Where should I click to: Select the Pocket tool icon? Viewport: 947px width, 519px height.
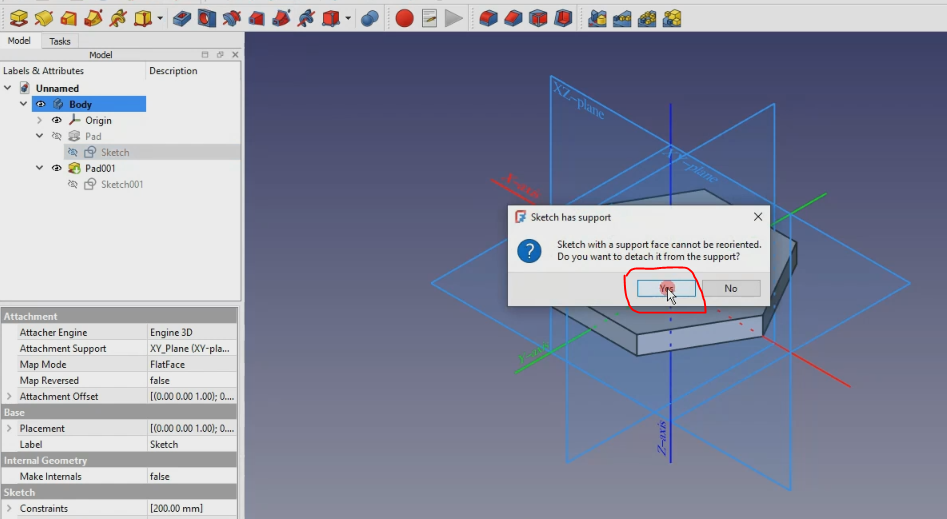coord(182,19)
